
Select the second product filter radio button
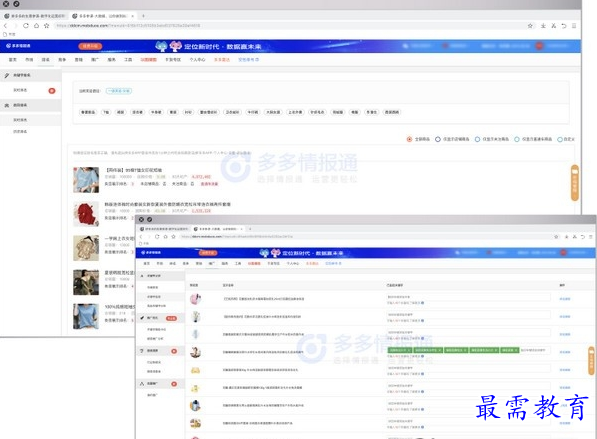[438, 139]
